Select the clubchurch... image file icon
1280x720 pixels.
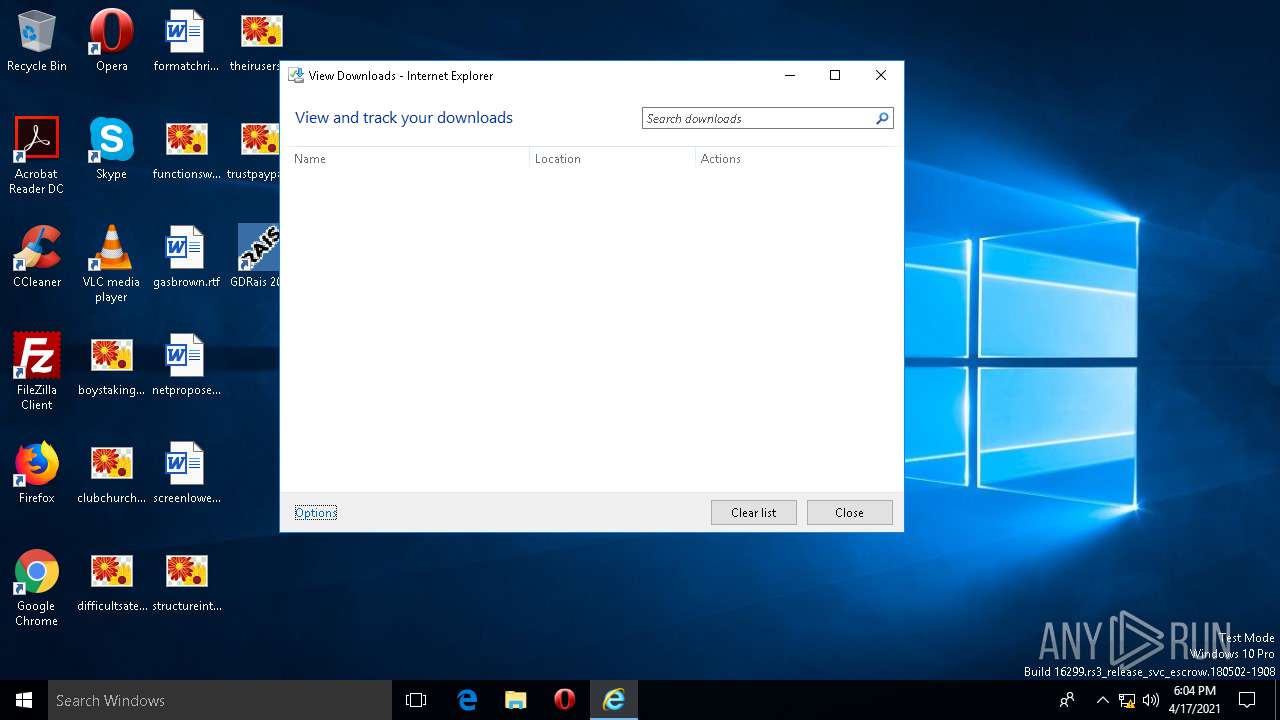111,473
